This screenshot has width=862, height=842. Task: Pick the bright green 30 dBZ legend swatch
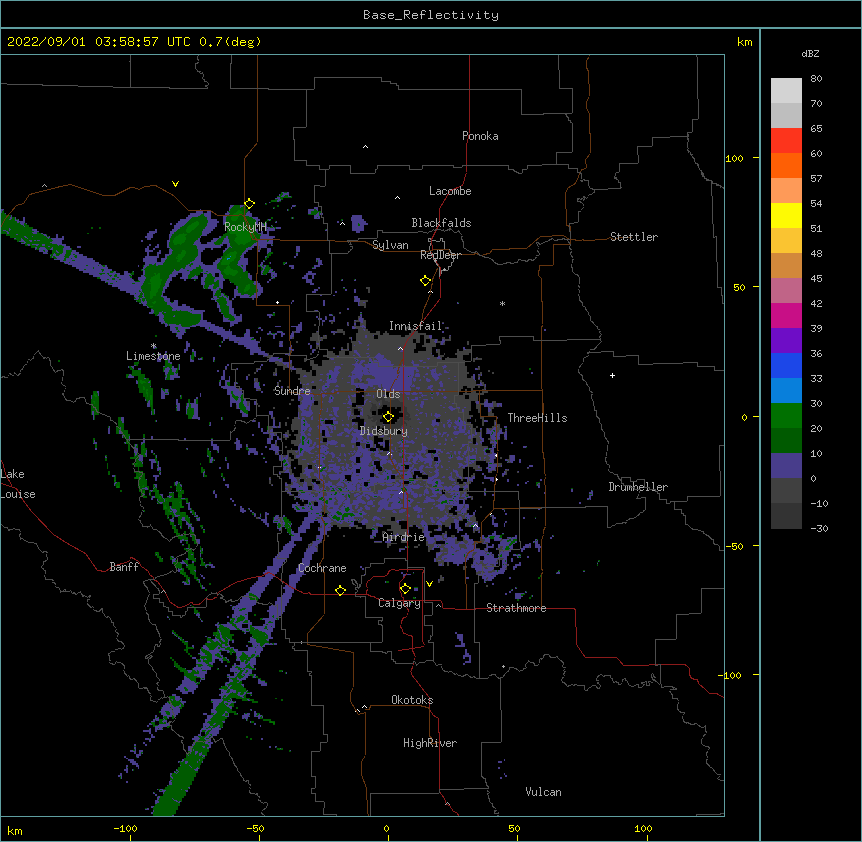tap(786, 416)
